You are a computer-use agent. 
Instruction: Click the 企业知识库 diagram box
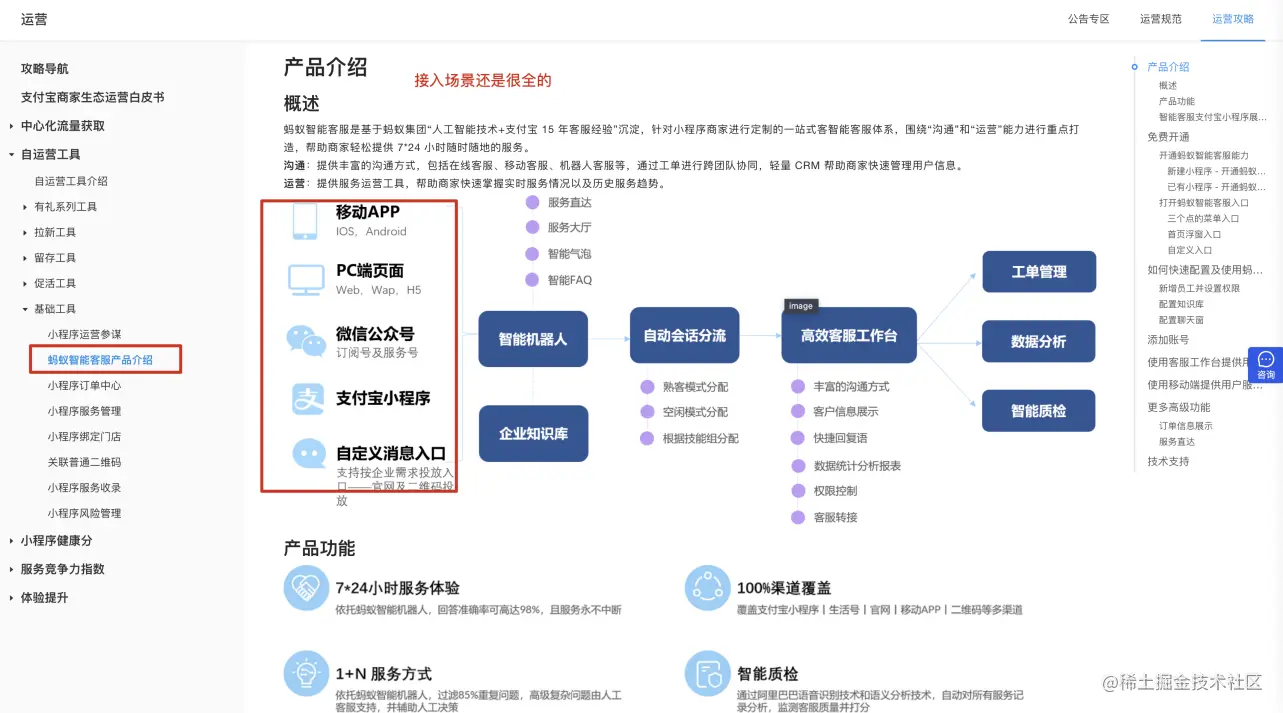(533, 433)
